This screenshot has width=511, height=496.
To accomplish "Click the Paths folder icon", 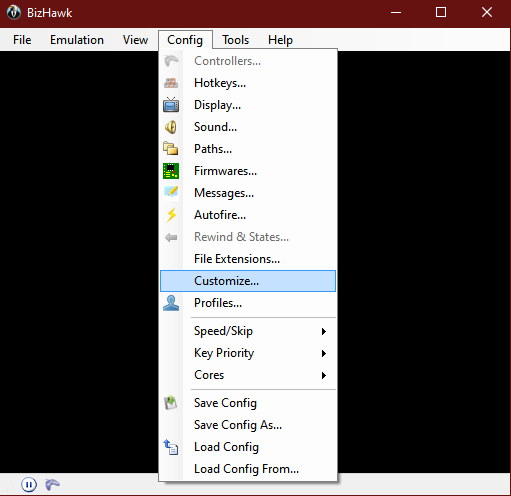I will (x=171, y=148).
